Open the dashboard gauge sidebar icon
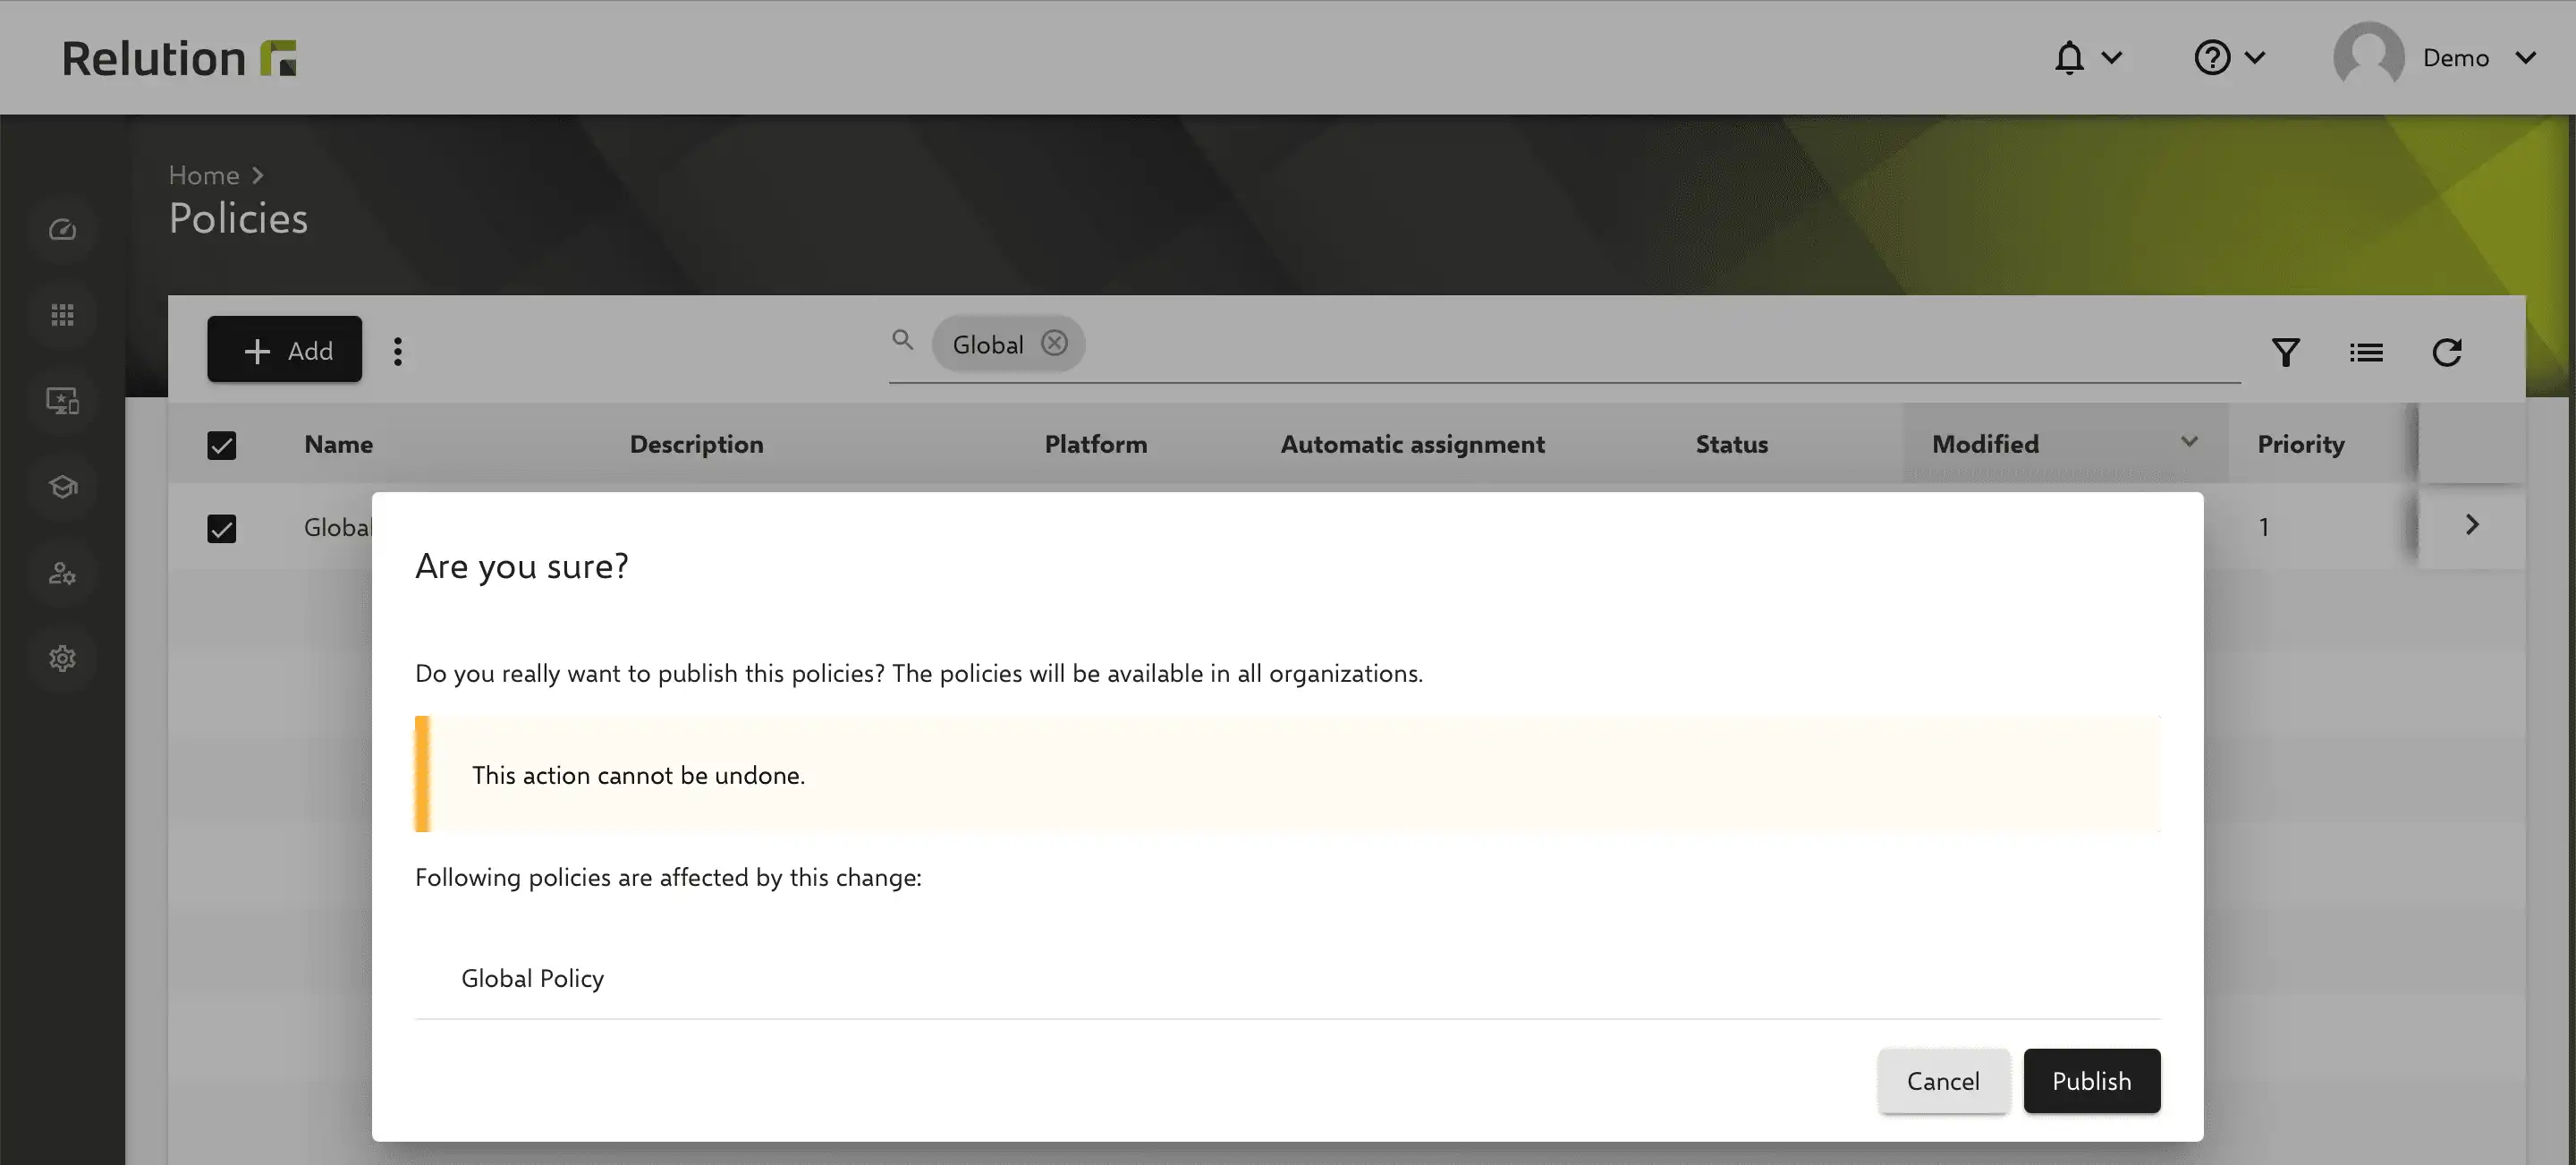2576x1165 pixels. click(x=62, y=230)
